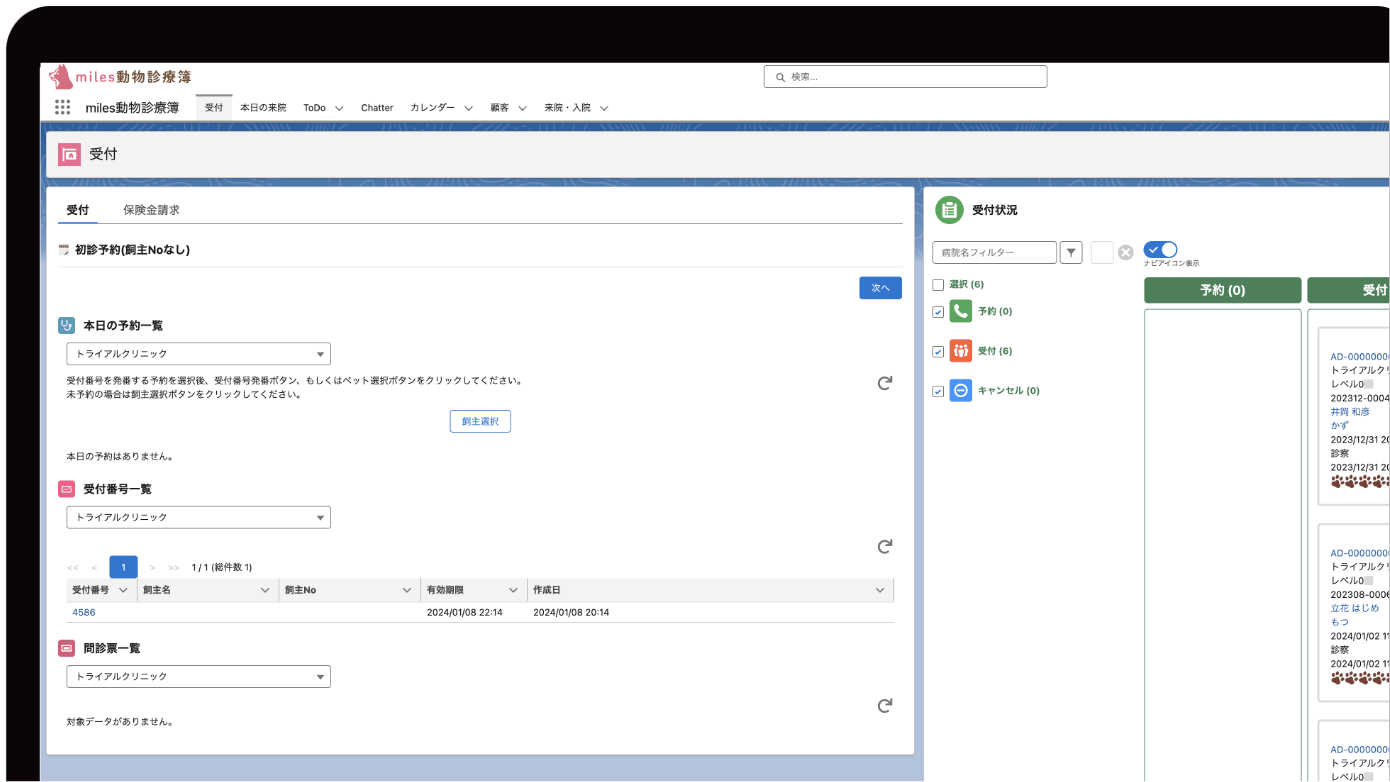Open the 立花 はじめ owner link

tap(1354, 608)
